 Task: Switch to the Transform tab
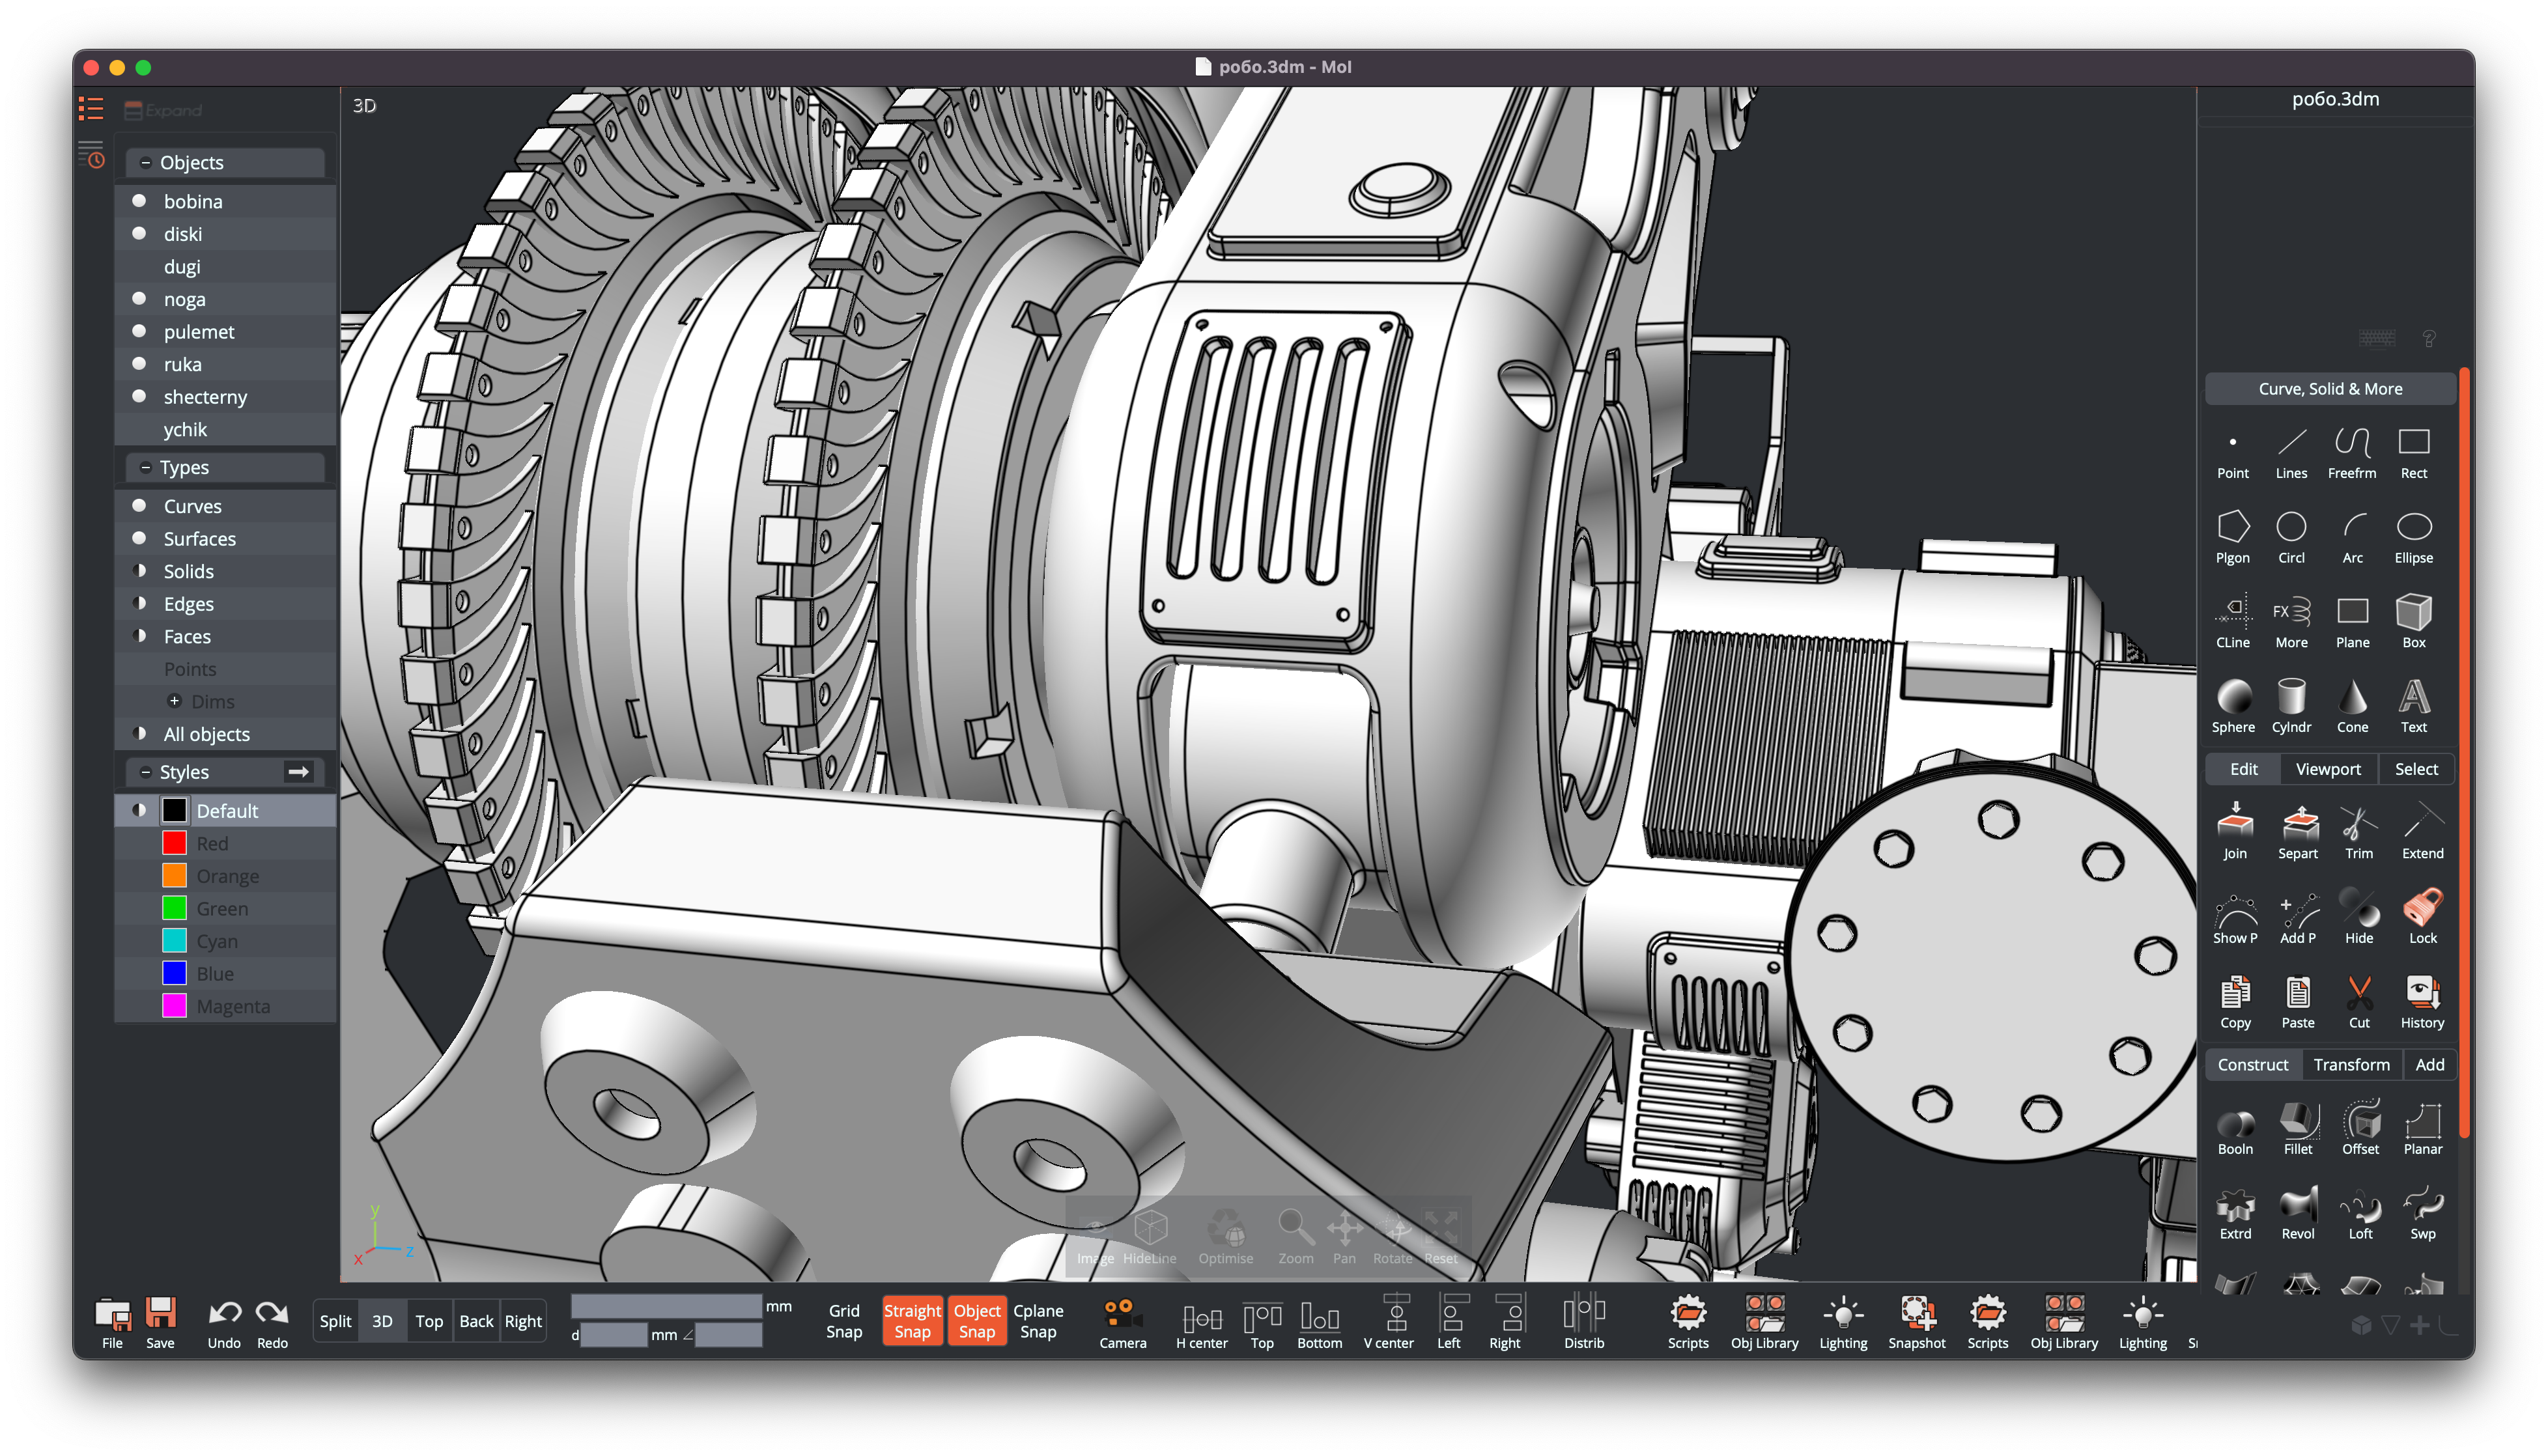[x=2351, y=1065]
